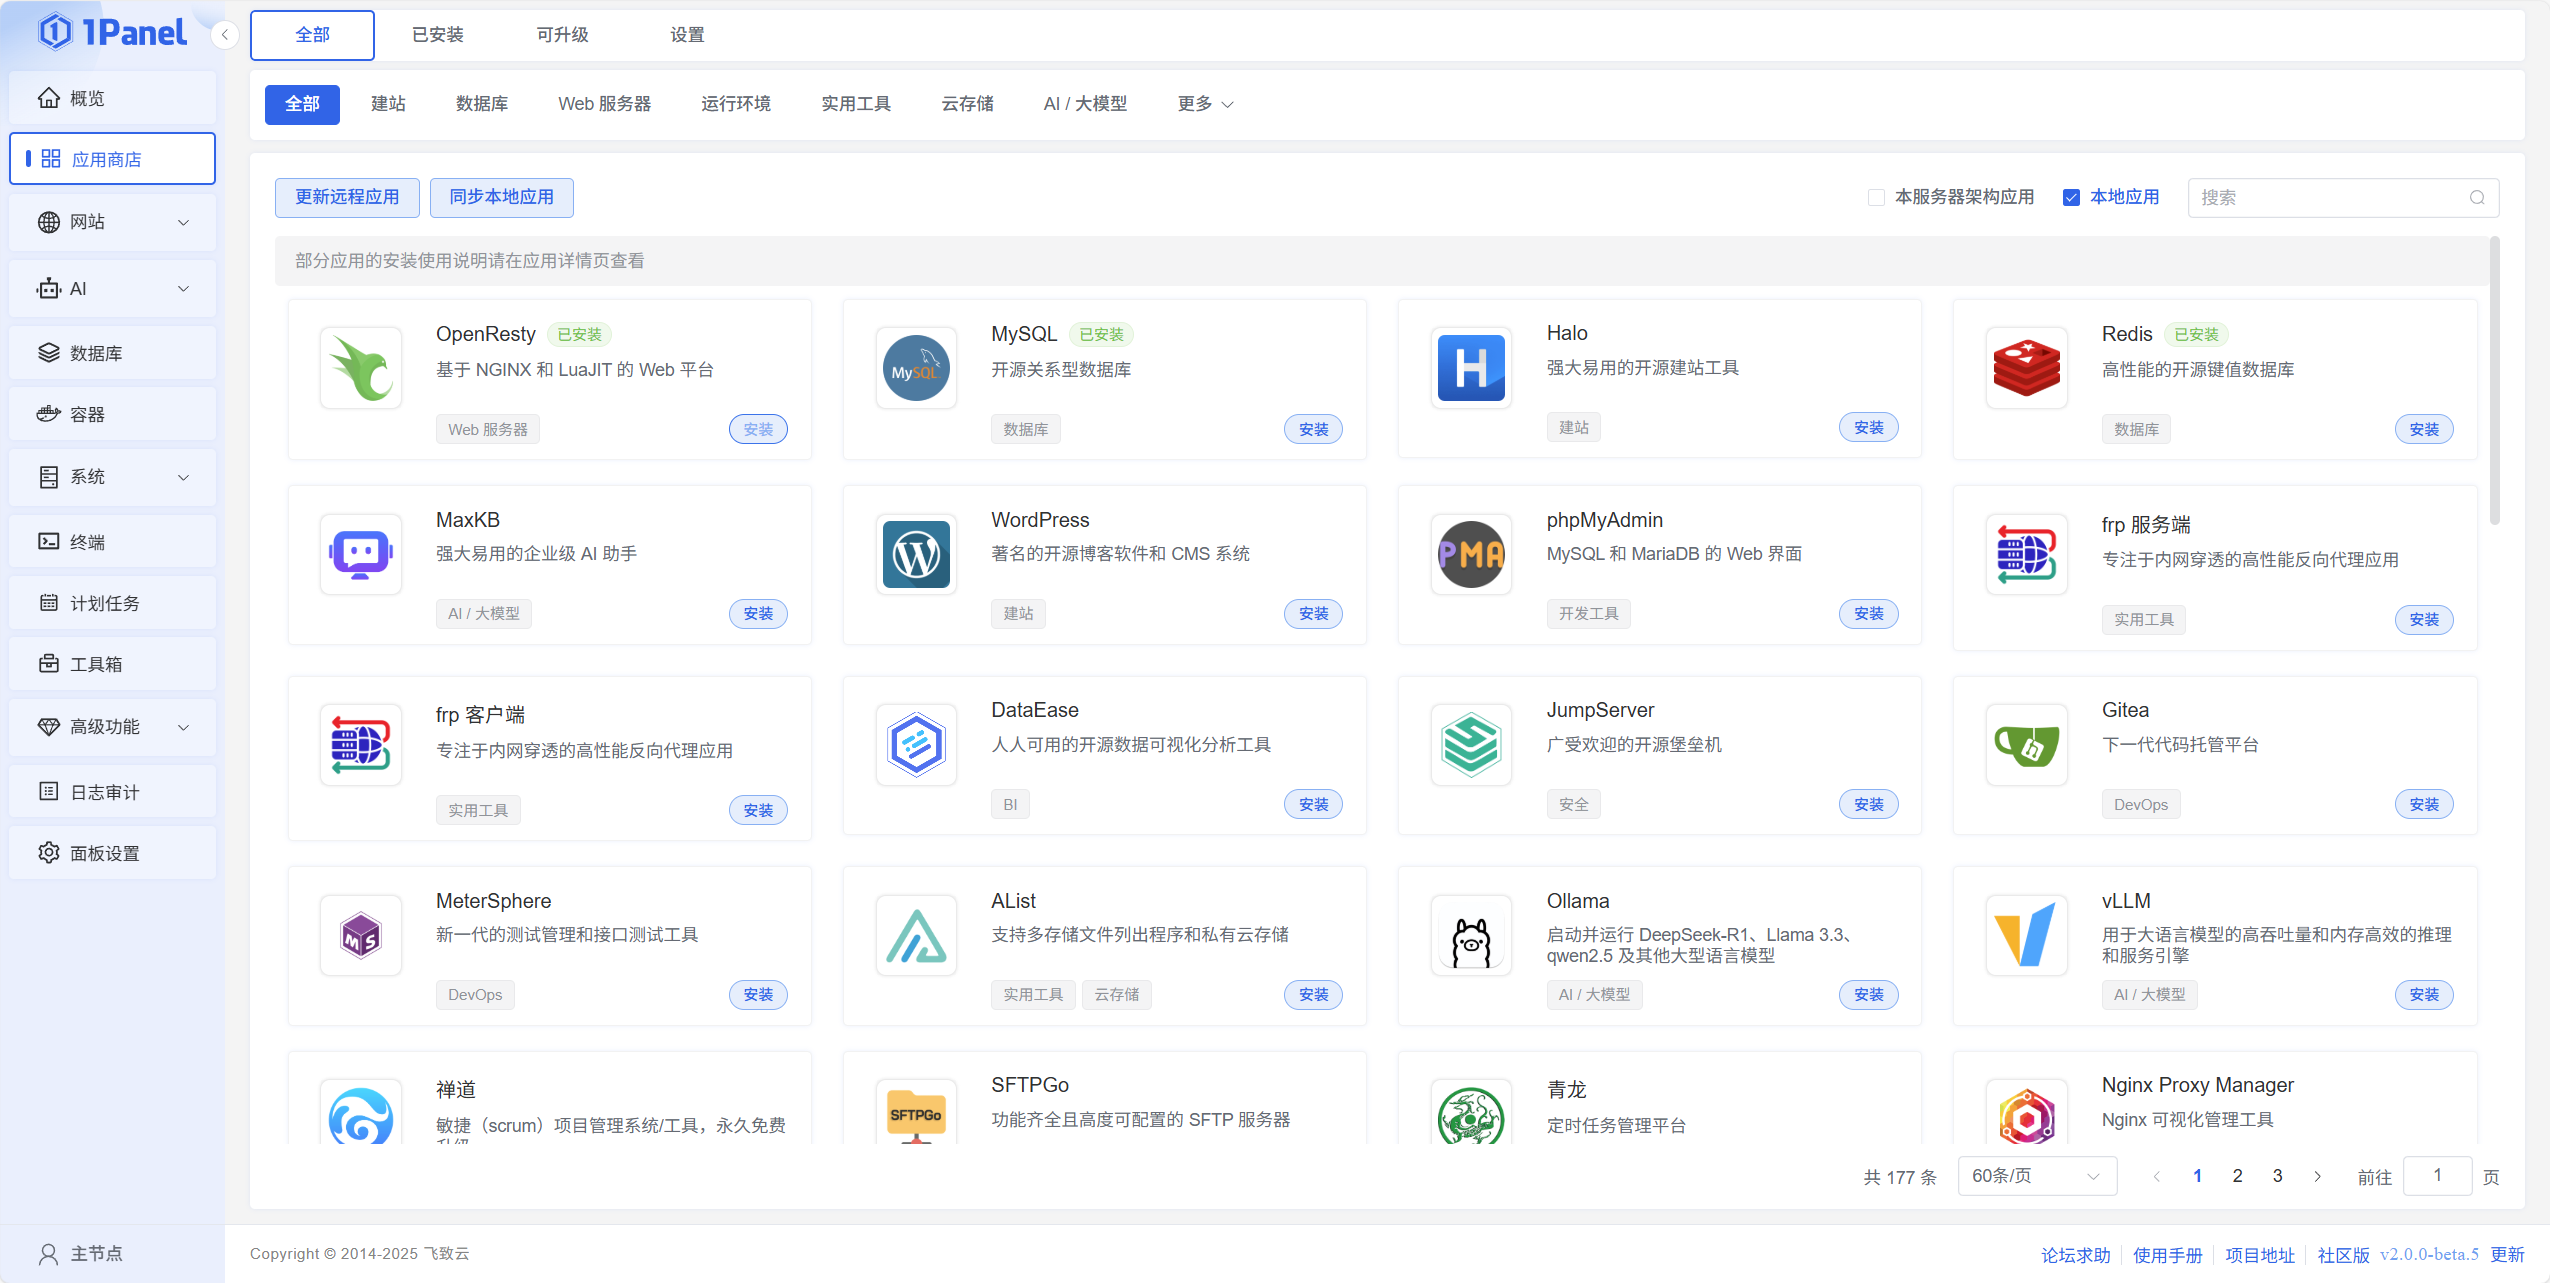Open the WordPress app icon
Screen dimensions: 2550x1283
(916, 554)
